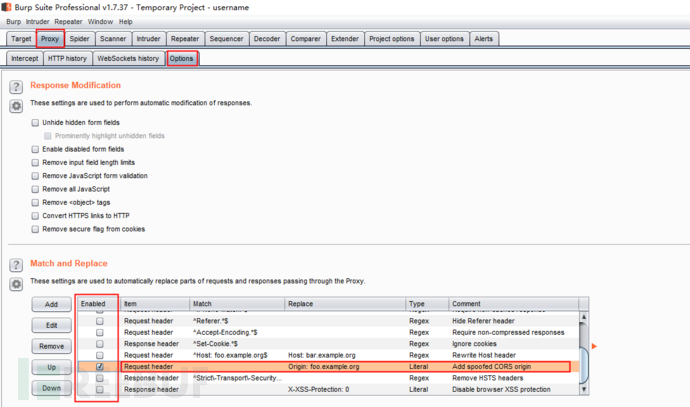
Task: Click the orange arrow beside the rules table
Action: (x=594, y=346)
